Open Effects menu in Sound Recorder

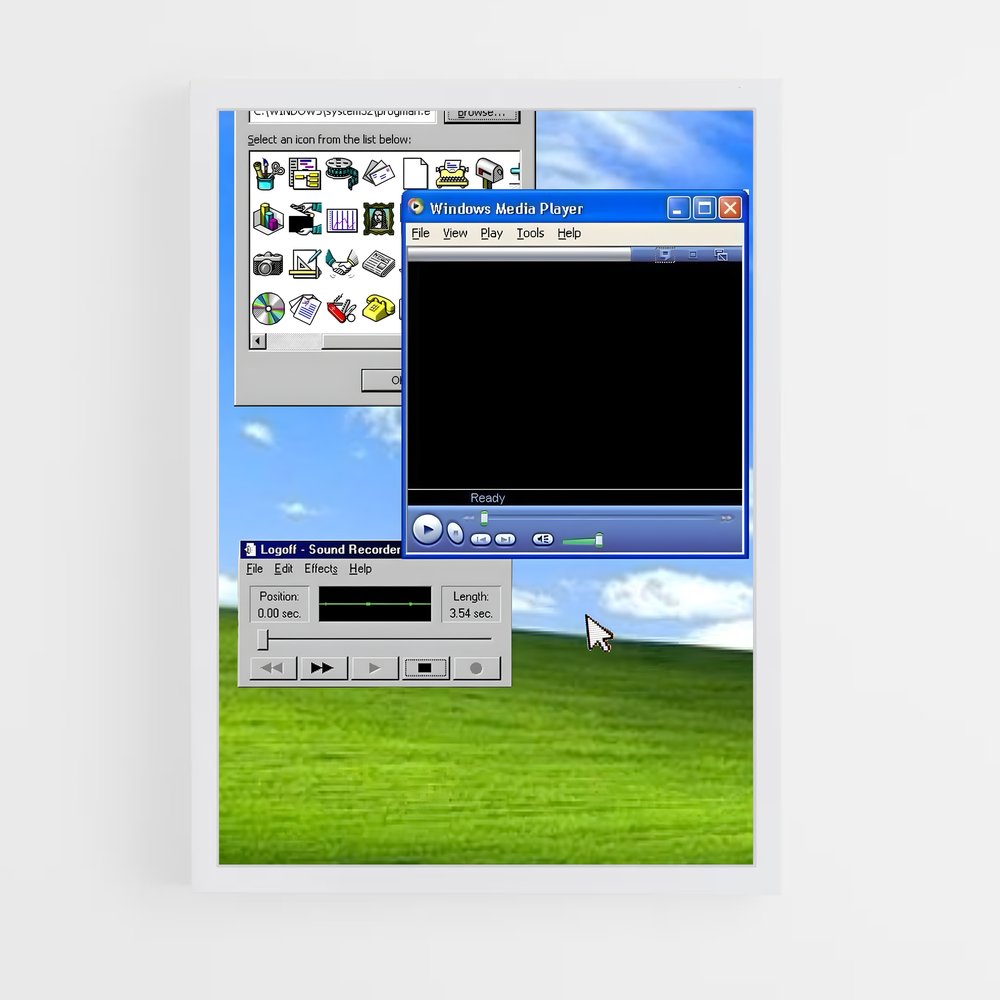321,569
